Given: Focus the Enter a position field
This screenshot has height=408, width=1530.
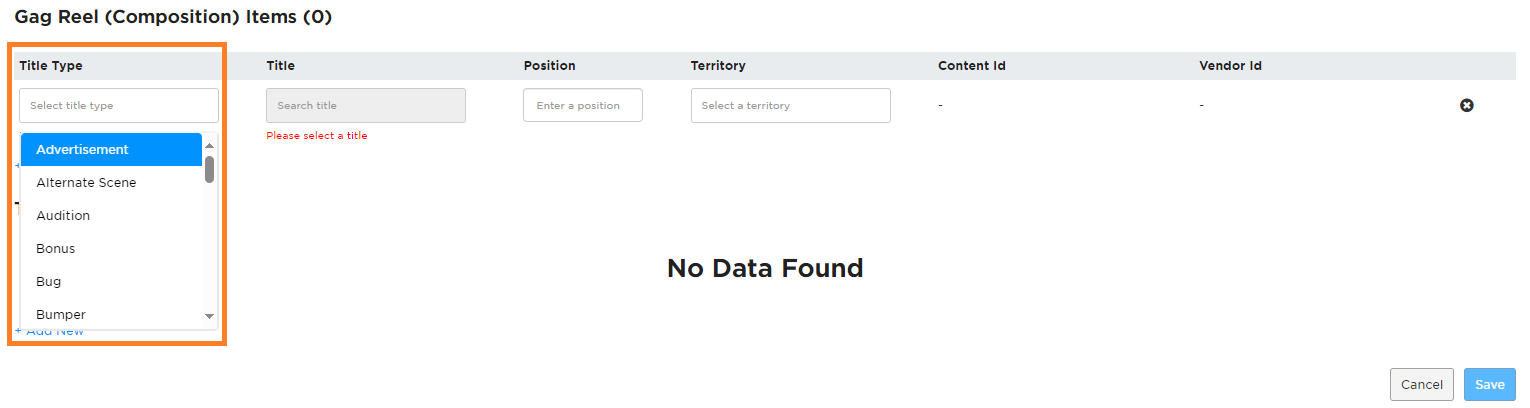Looking at the screenshot, I should 583,105.
